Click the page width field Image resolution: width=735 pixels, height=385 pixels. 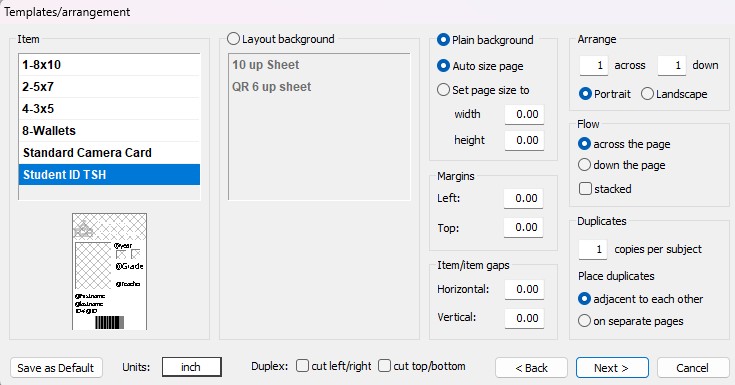(524, 114)
